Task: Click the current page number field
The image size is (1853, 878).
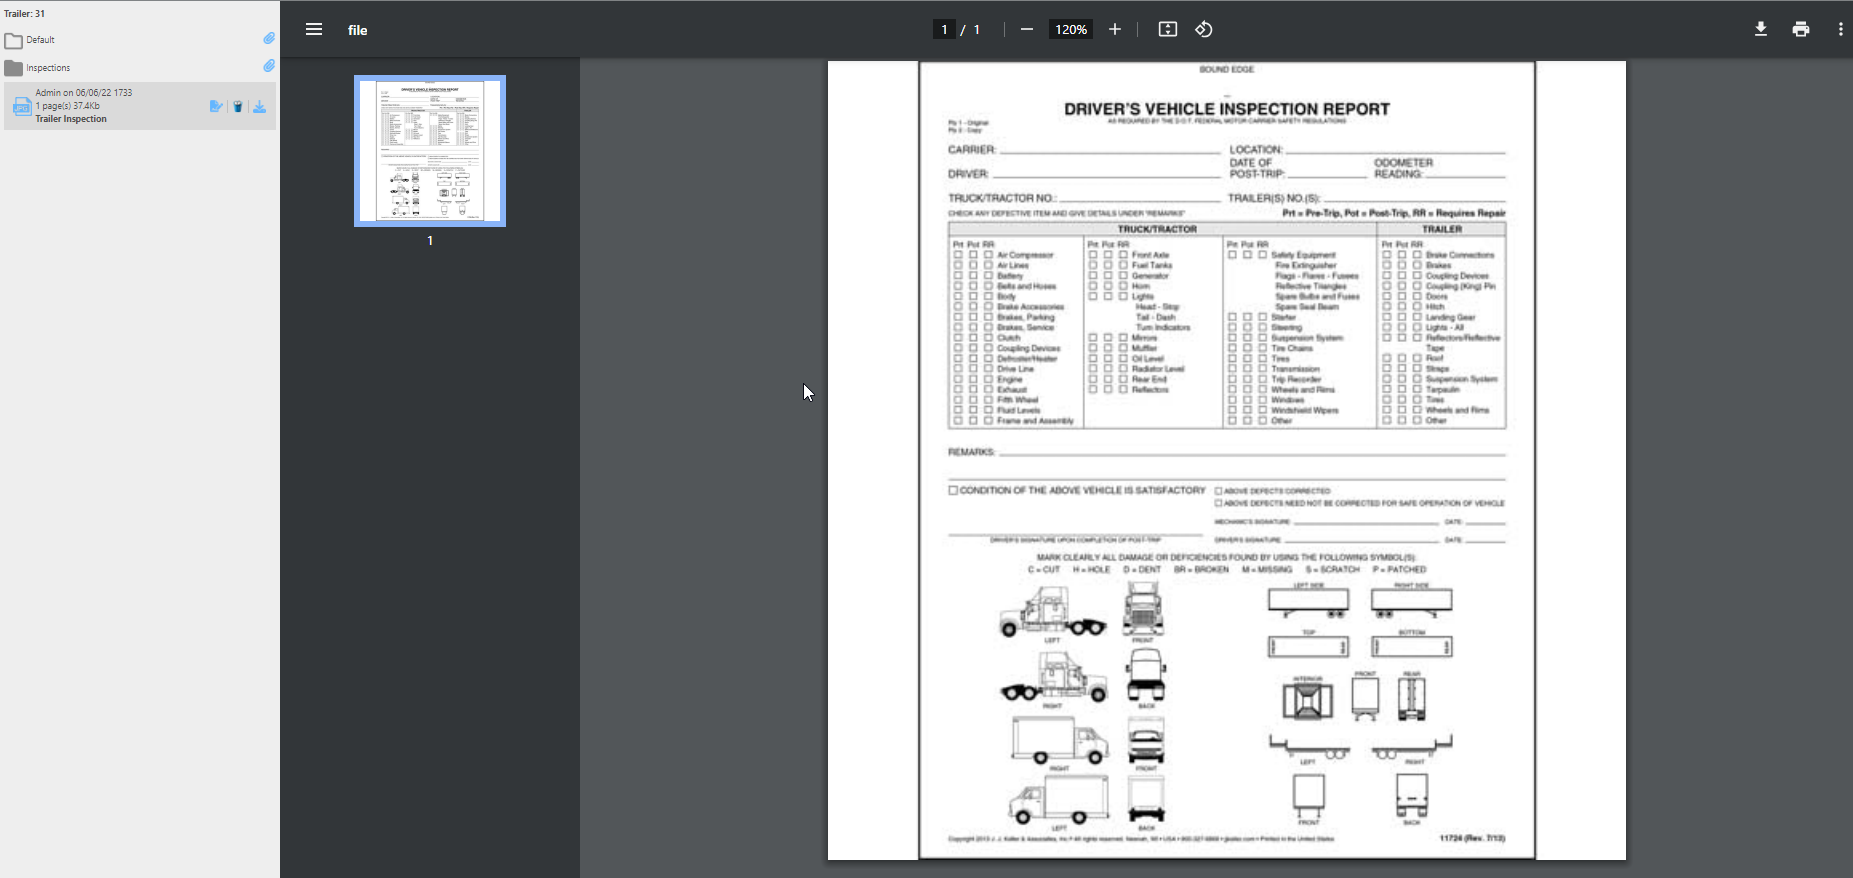Action: click(944, 30)
